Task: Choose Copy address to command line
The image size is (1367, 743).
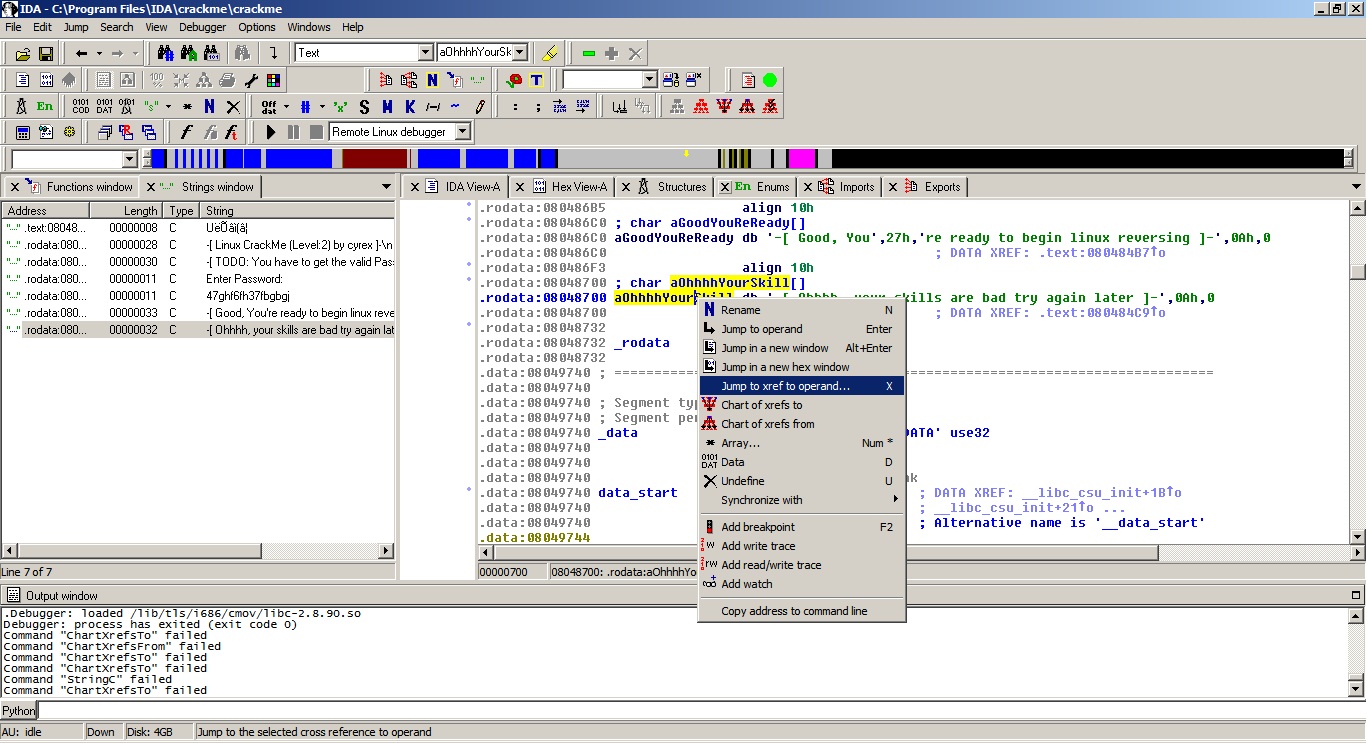Action: [802, 611]
